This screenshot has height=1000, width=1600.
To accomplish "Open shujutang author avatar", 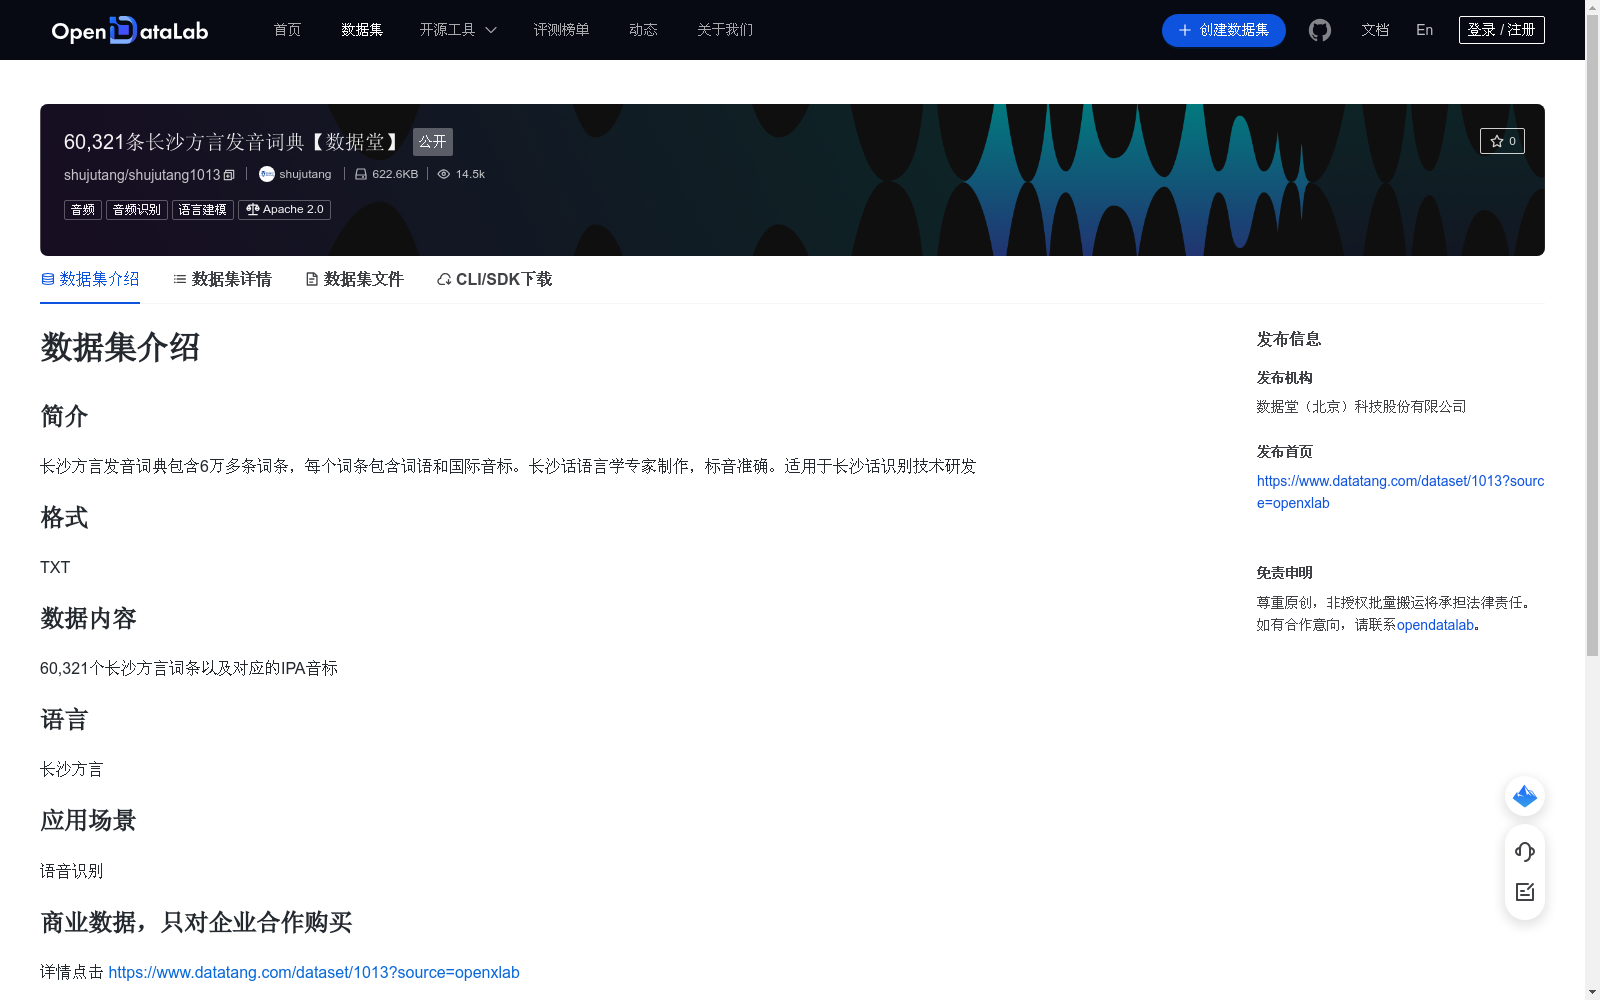I will click(267, 174).
